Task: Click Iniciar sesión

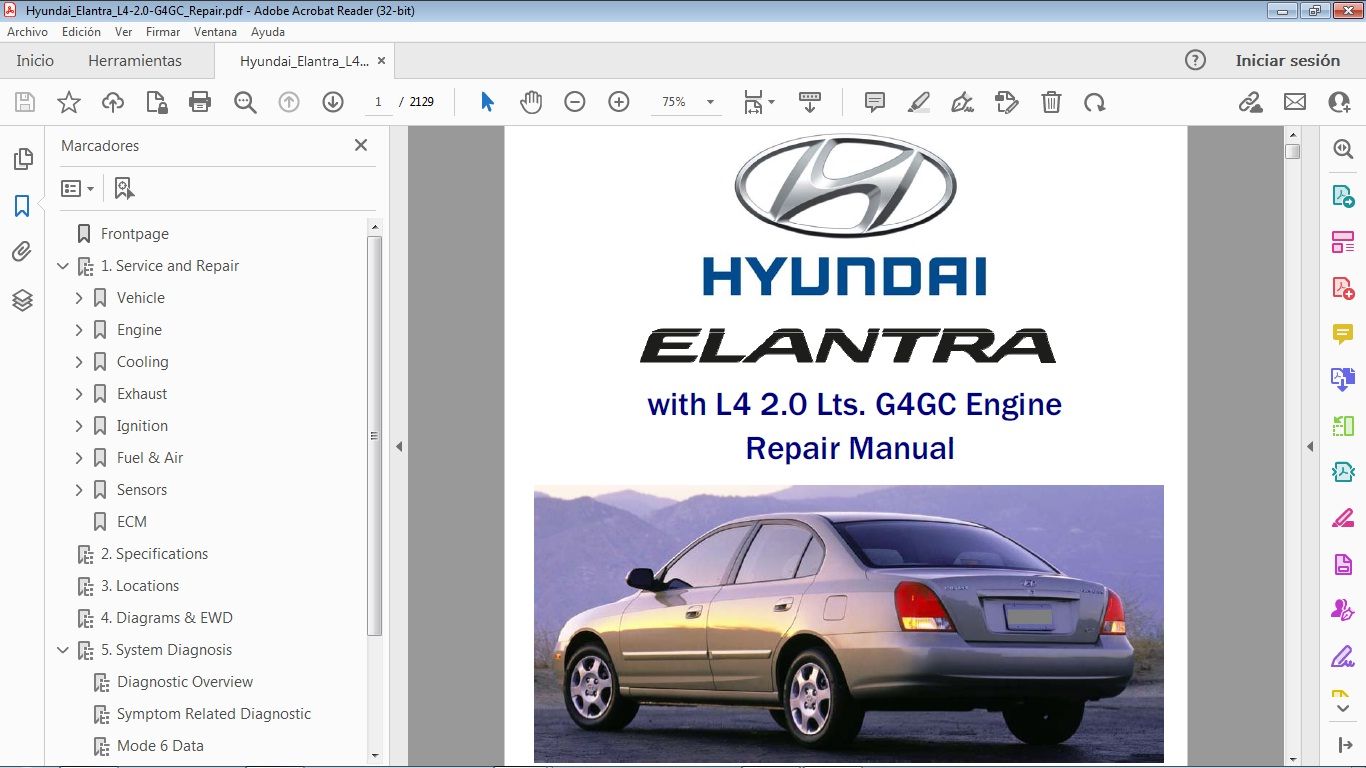Action: (1287, 60)
